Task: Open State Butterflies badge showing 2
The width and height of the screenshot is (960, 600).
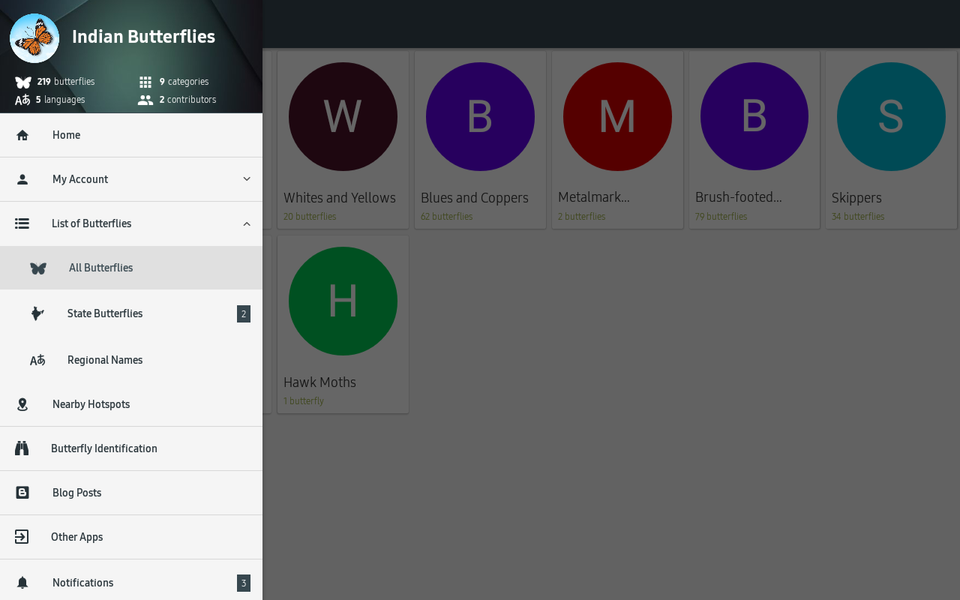Action: point(243,314)
